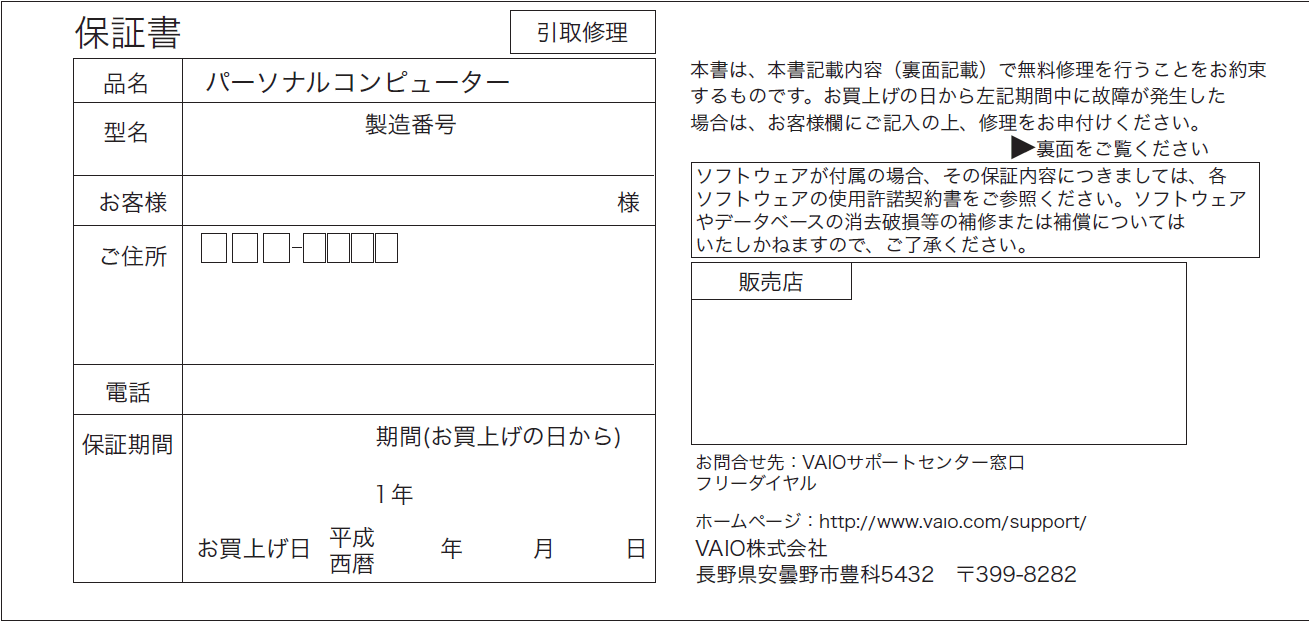Click the blank dealer stamp area under 販売店
The width and height of the screenshot is (1309, 622).
coord(938,371)
